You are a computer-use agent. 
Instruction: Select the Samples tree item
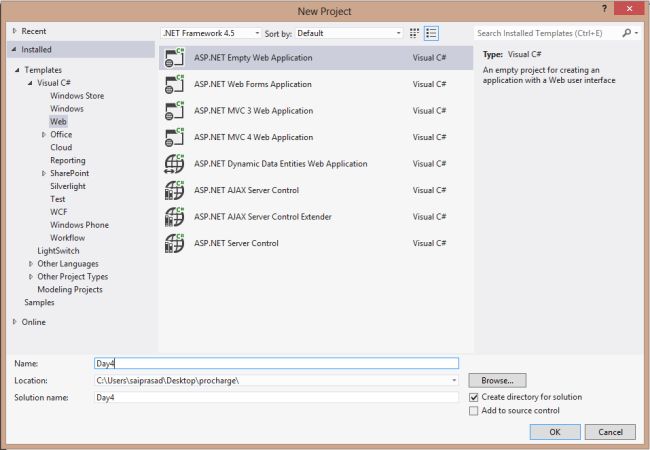click(39, 302)
